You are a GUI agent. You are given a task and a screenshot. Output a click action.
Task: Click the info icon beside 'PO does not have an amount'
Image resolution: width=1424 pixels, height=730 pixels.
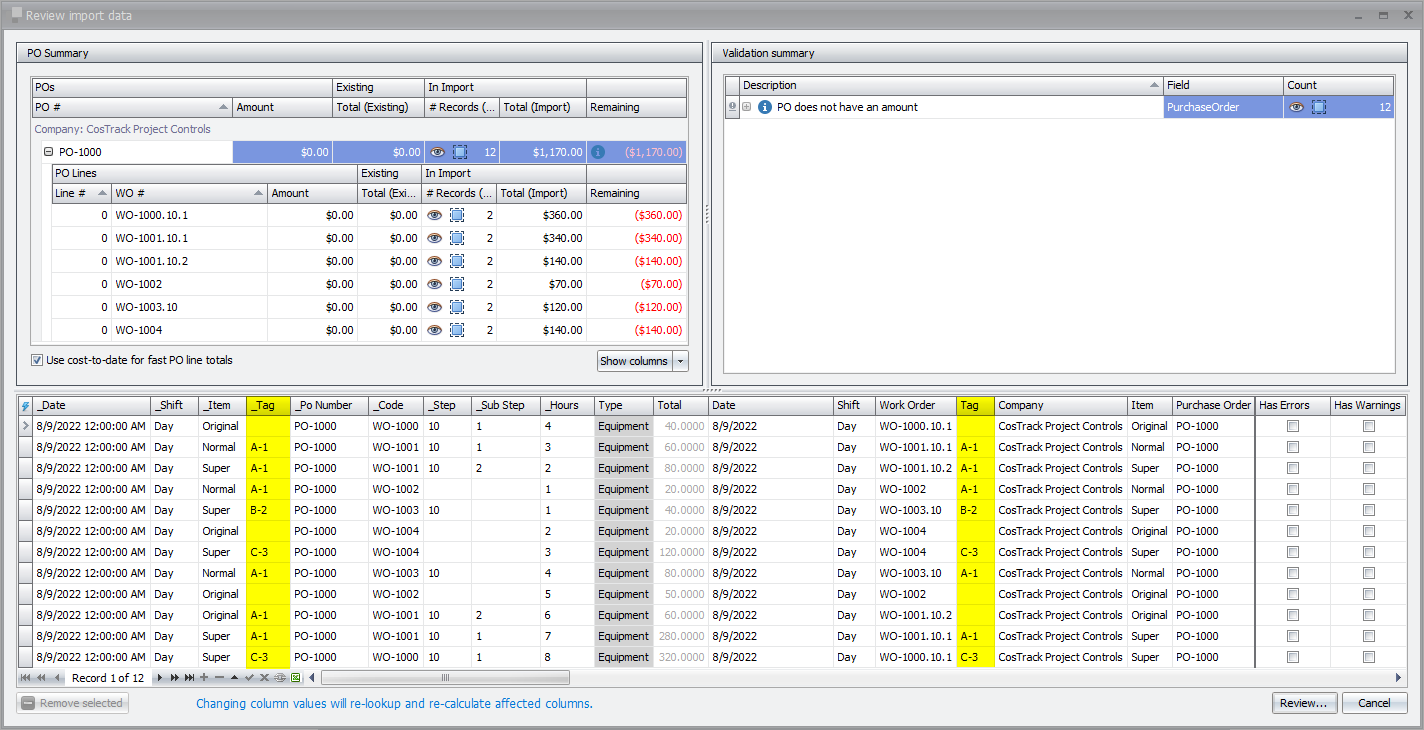[x=765, y=107]
